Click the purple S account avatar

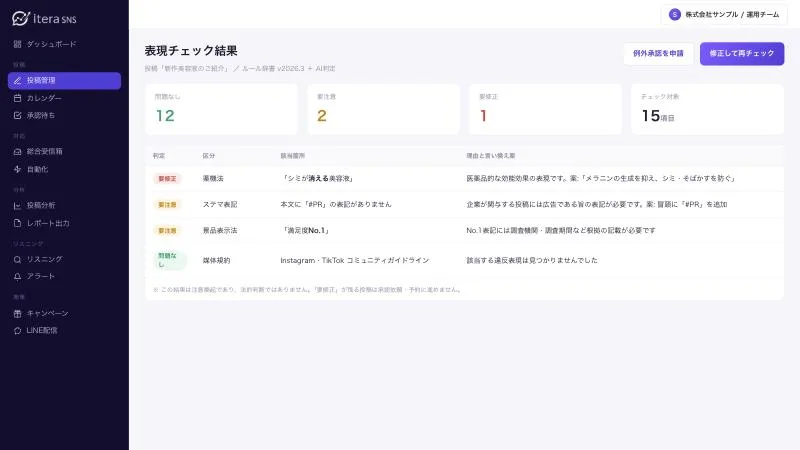coord(674,15)
